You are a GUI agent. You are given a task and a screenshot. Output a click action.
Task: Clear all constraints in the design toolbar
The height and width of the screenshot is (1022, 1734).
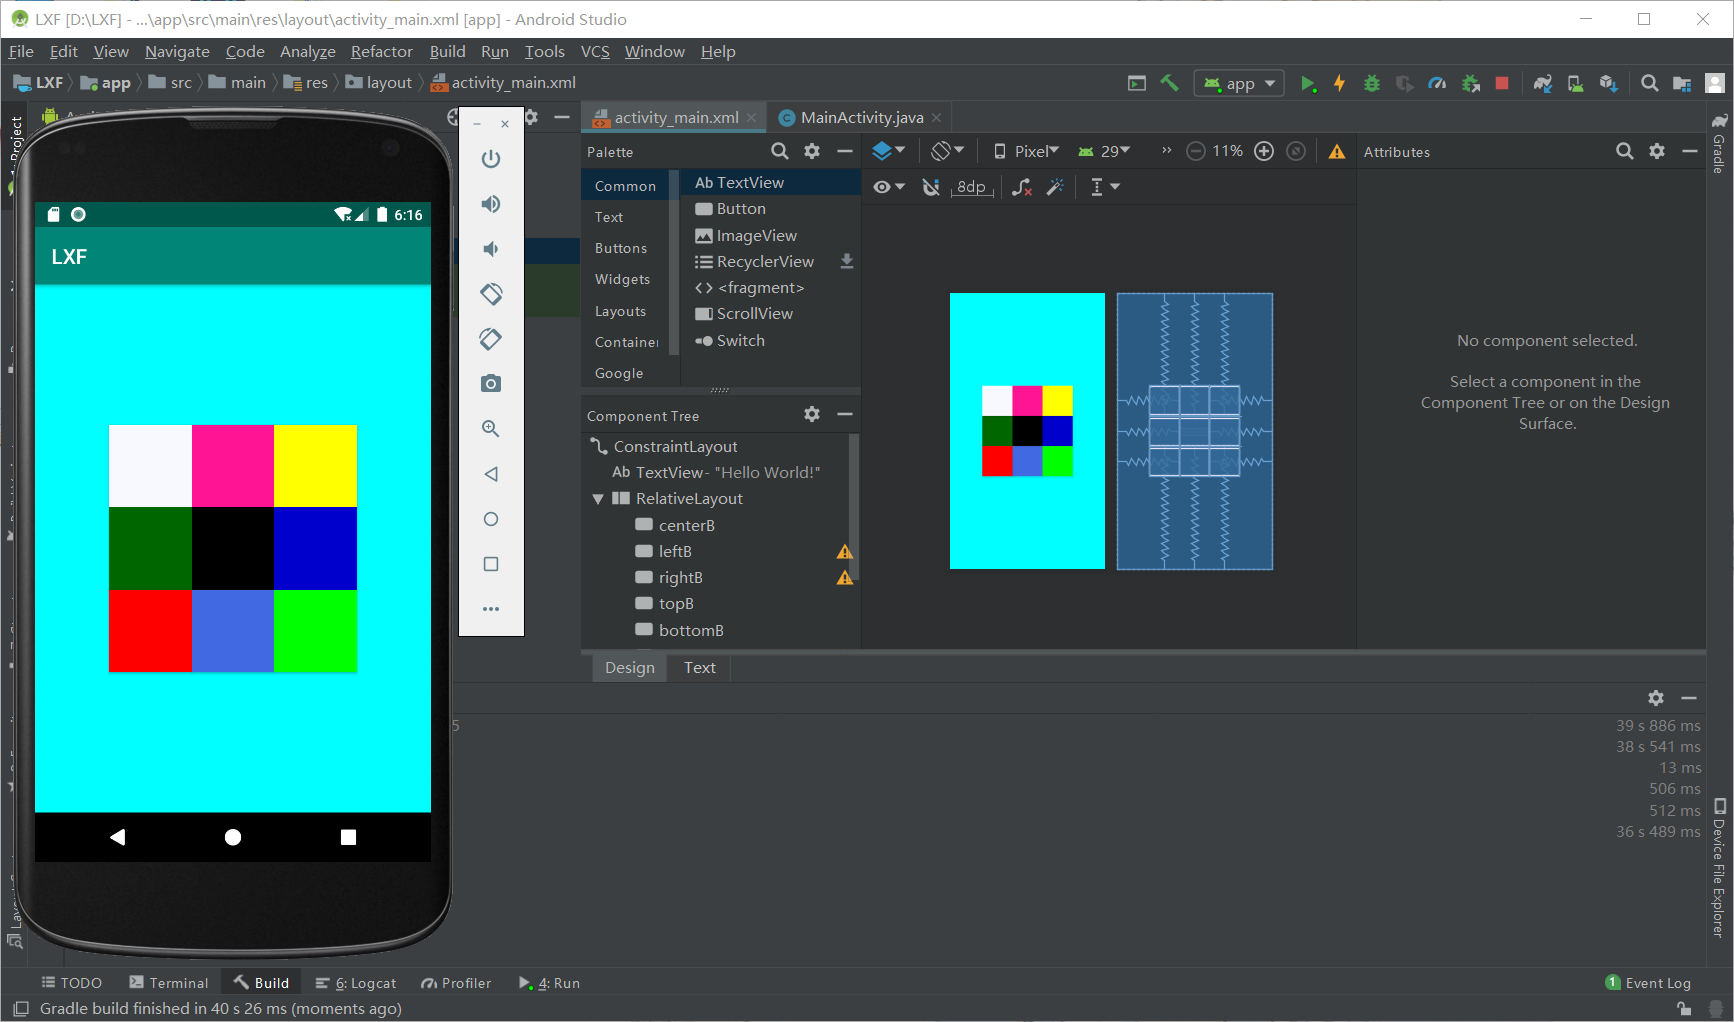(1021, 187)
